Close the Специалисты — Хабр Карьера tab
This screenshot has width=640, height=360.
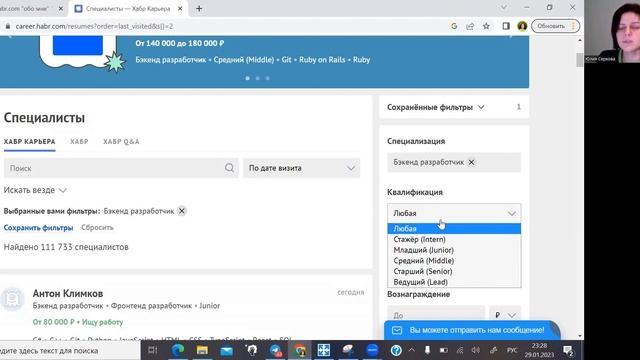(x=180, y=9)
